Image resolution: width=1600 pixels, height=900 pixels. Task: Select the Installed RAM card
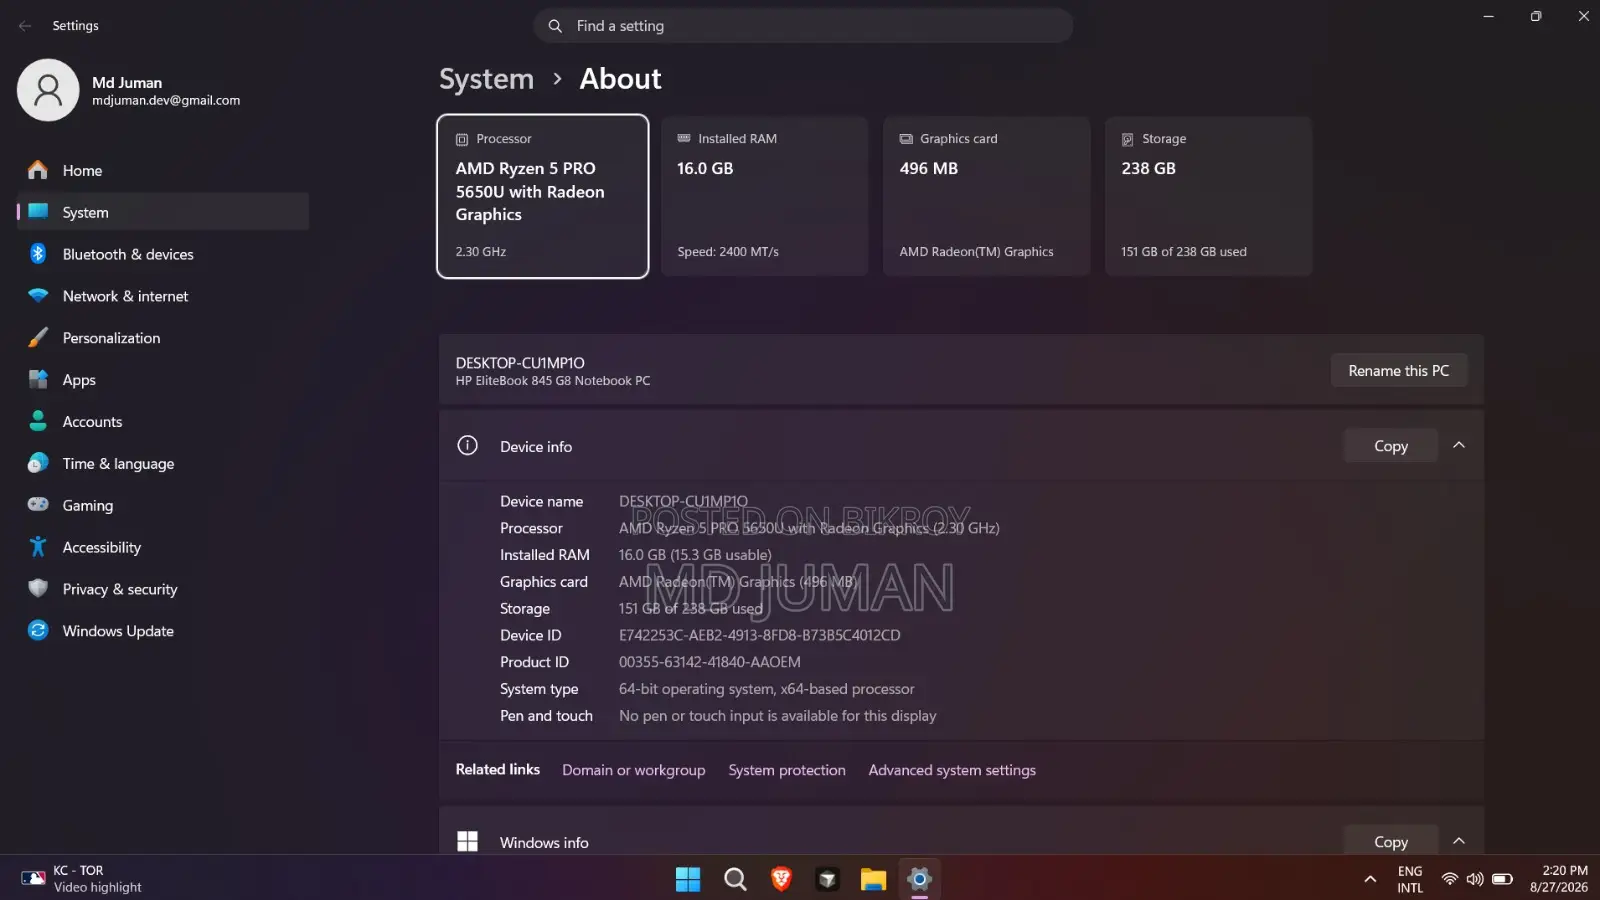[x=764, y=196]
